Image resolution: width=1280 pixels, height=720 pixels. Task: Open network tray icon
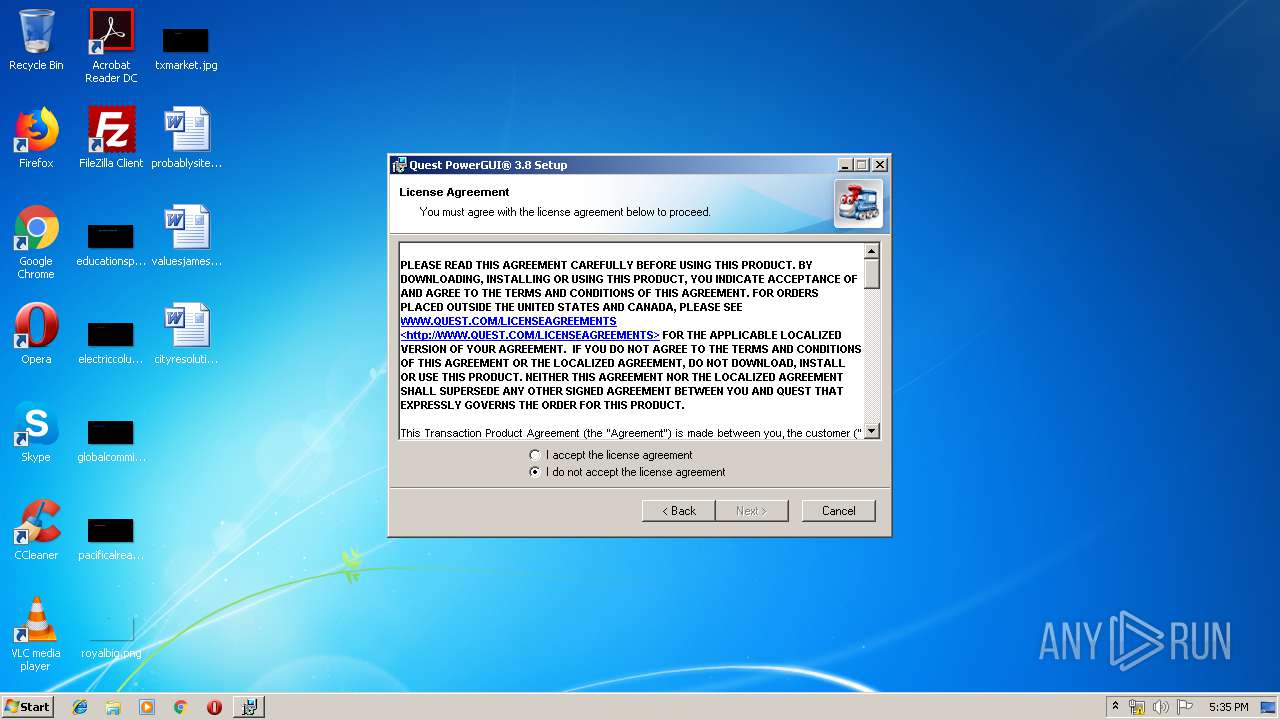click(x=1136, y=707)
